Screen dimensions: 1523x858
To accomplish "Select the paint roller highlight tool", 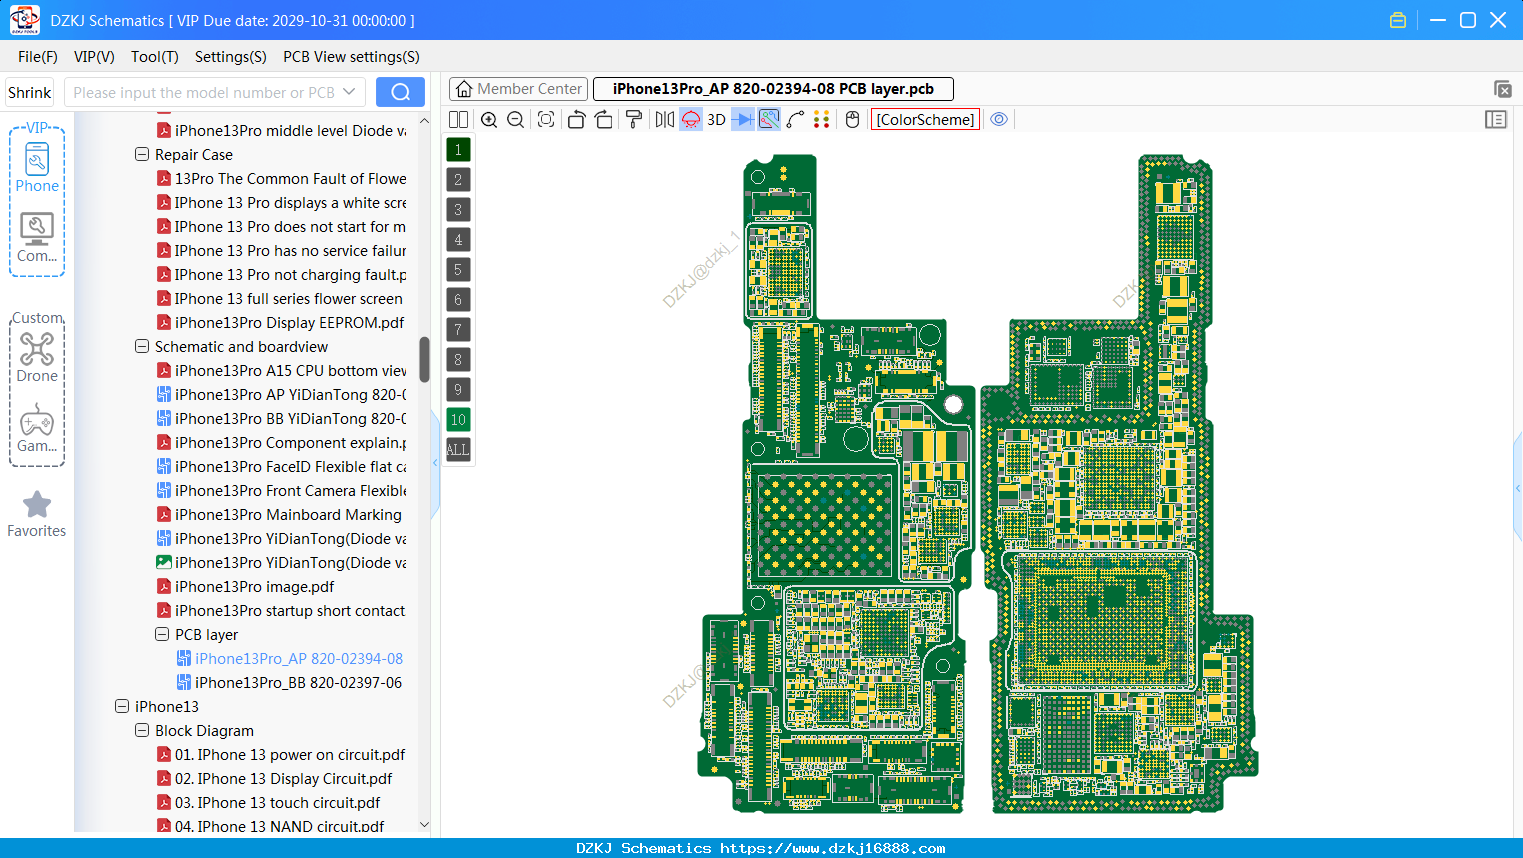I will (x=634, y=120).
